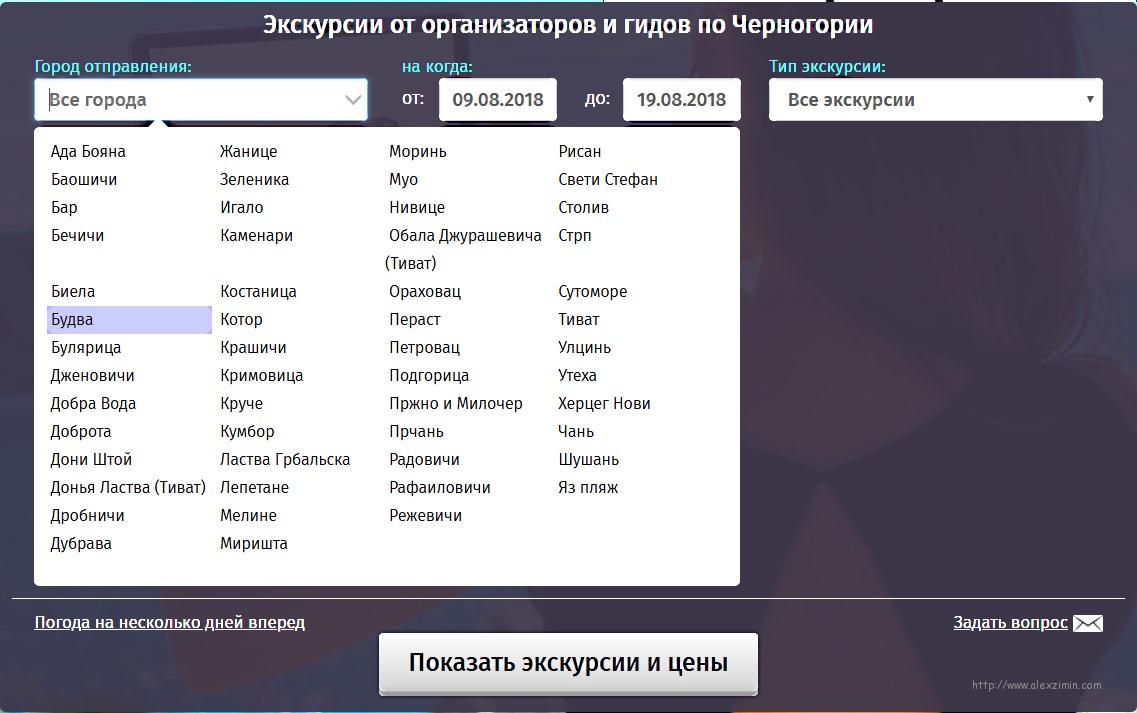Click the Задать вопрос link
The width and height of the screenshot is (1137, 713).
1010,622
